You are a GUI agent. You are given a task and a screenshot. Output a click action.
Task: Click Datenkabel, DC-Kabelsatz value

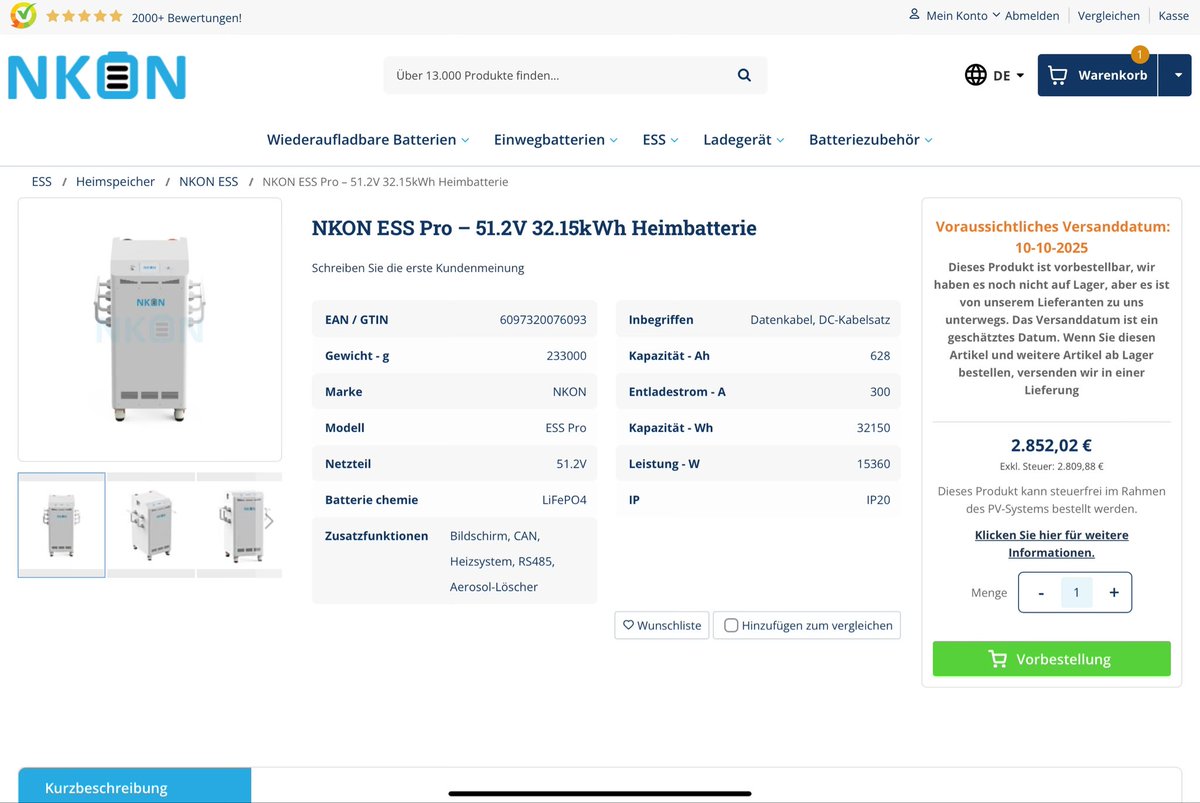point(820,320)
